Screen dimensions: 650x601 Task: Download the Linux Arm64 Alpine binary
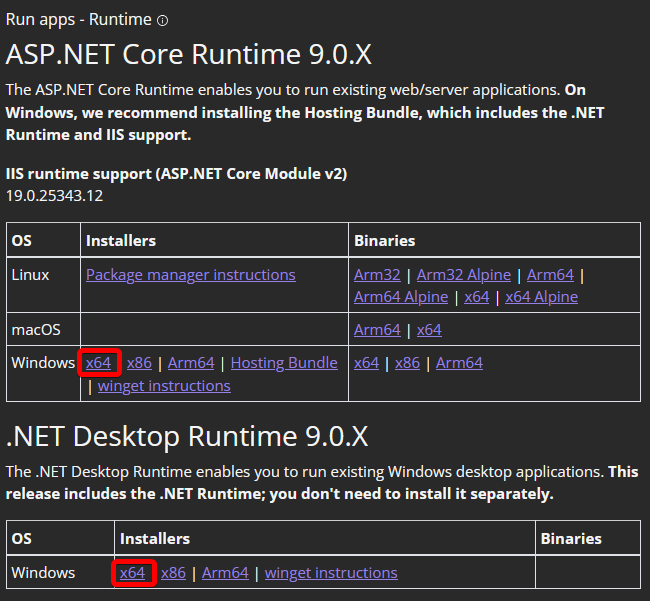pyautogui.click(x=401, y=297)
